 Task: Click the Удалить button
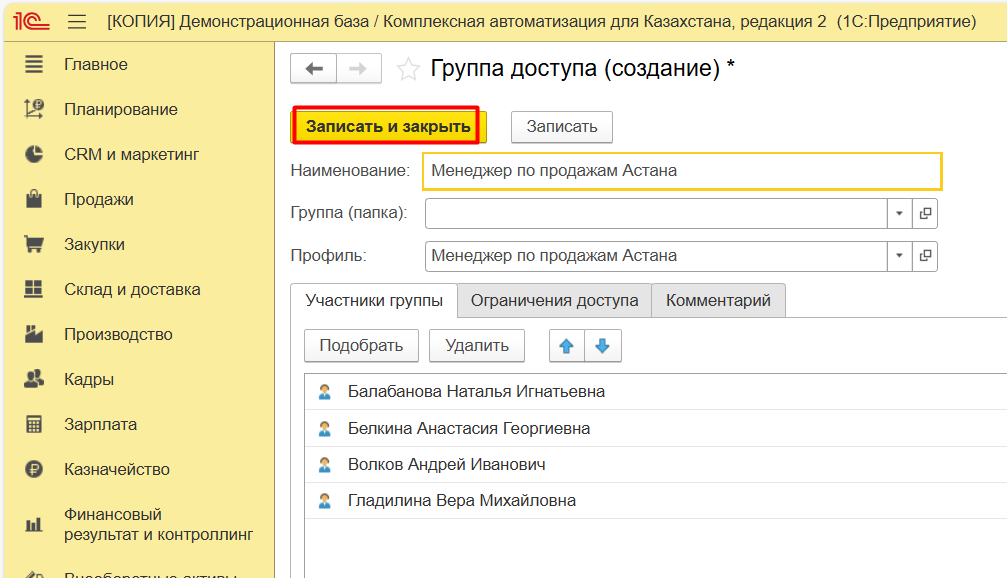[x=477, y=346]
